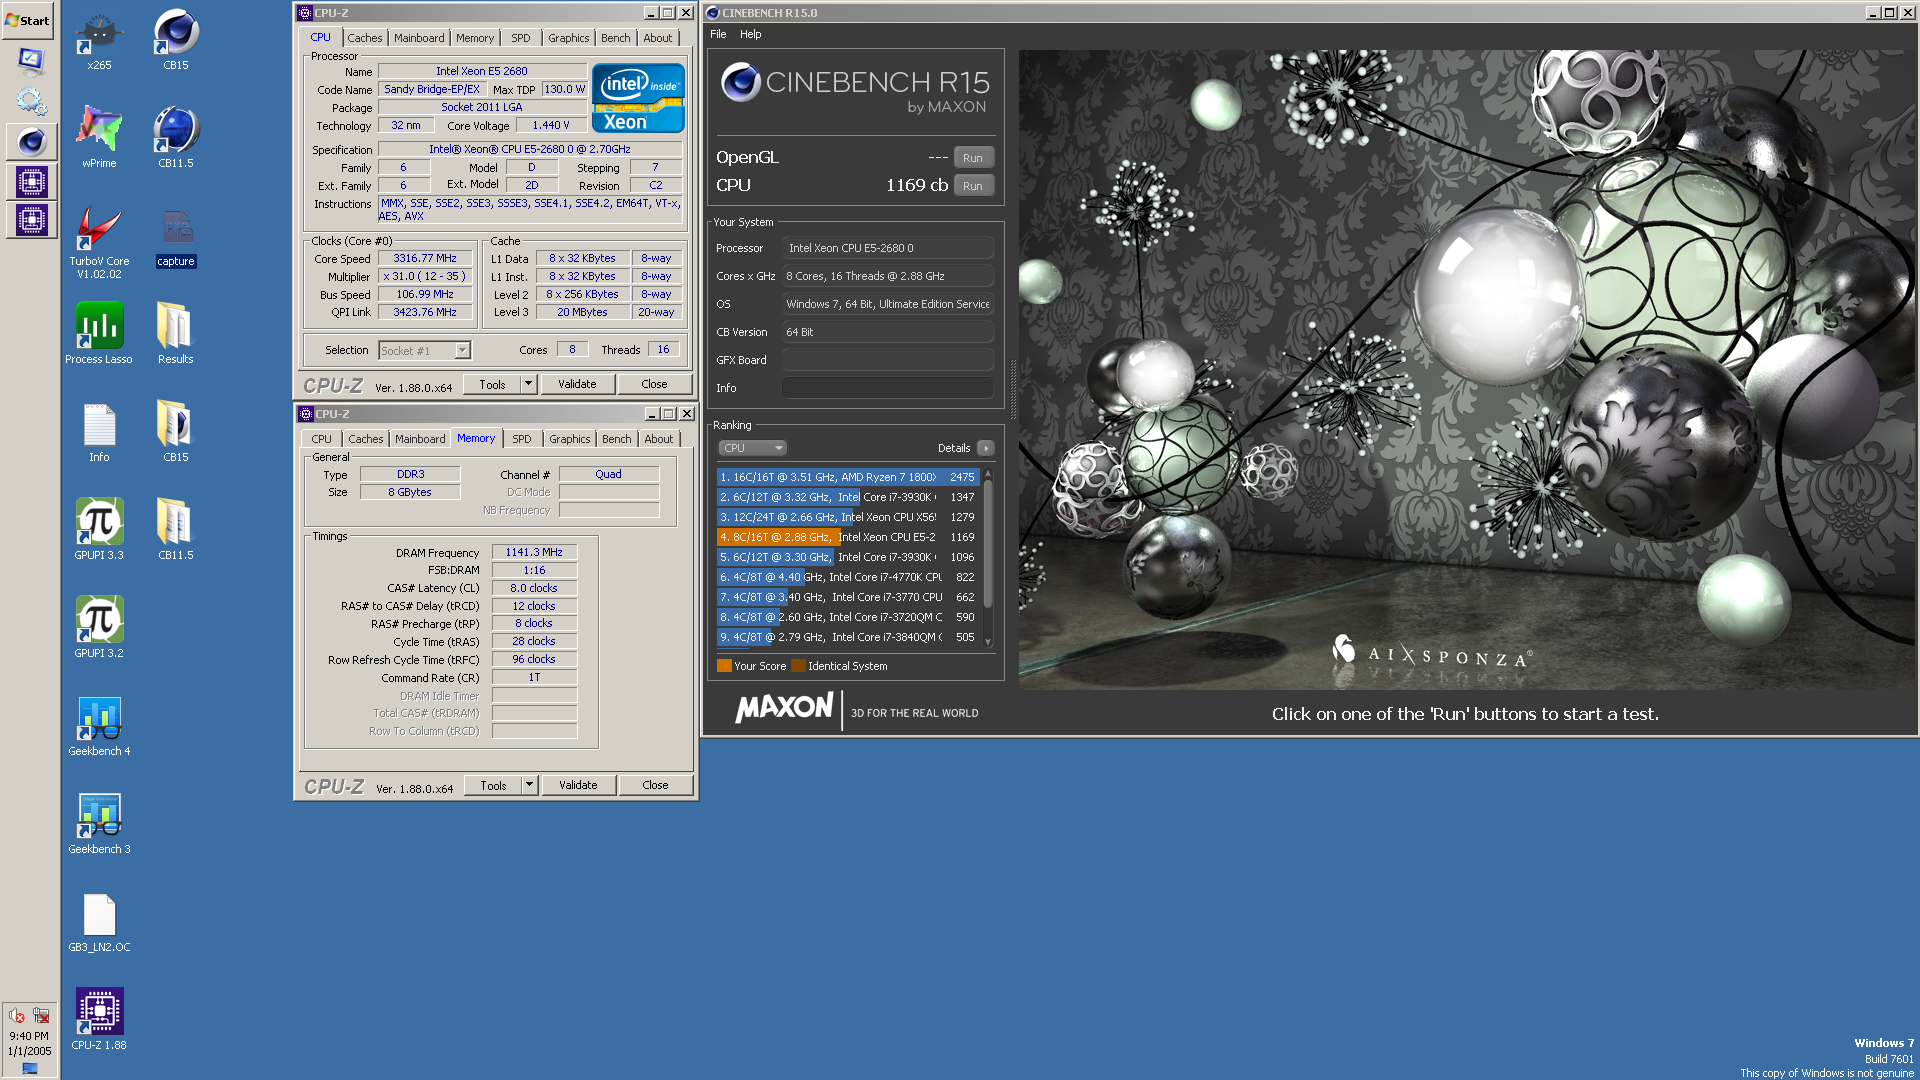
Task: Click Validate in top CPU-Z window
Action: tap(577, 384)
